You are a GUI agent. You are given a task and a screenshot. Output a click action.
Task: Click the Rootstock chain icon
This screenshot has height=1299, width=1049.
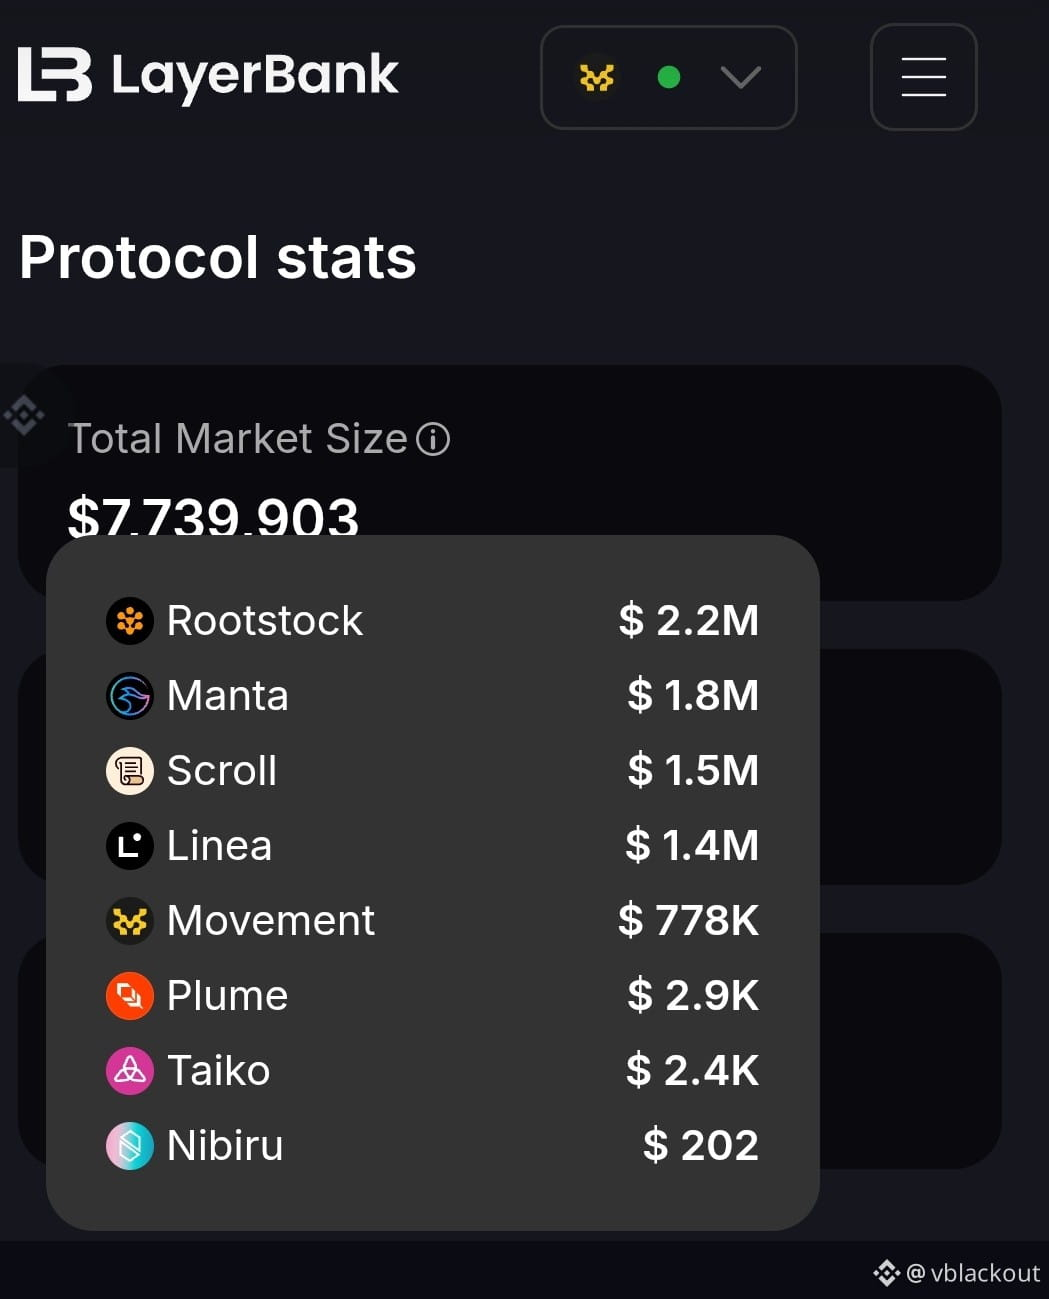[x=130, y=621]
